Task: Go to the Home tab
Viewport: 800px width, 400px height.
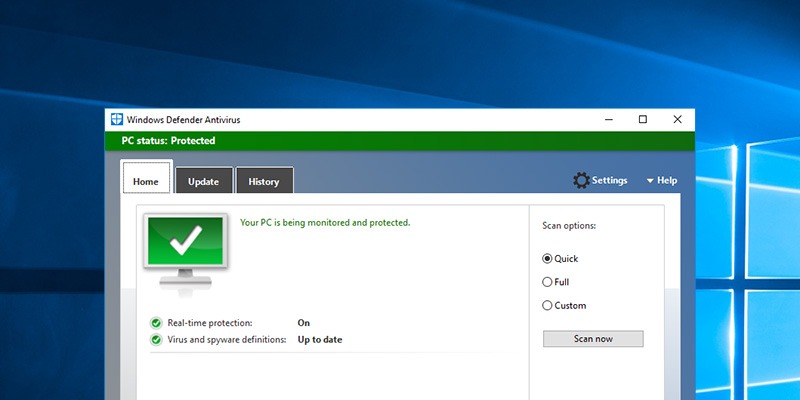Action: point(146,180)
